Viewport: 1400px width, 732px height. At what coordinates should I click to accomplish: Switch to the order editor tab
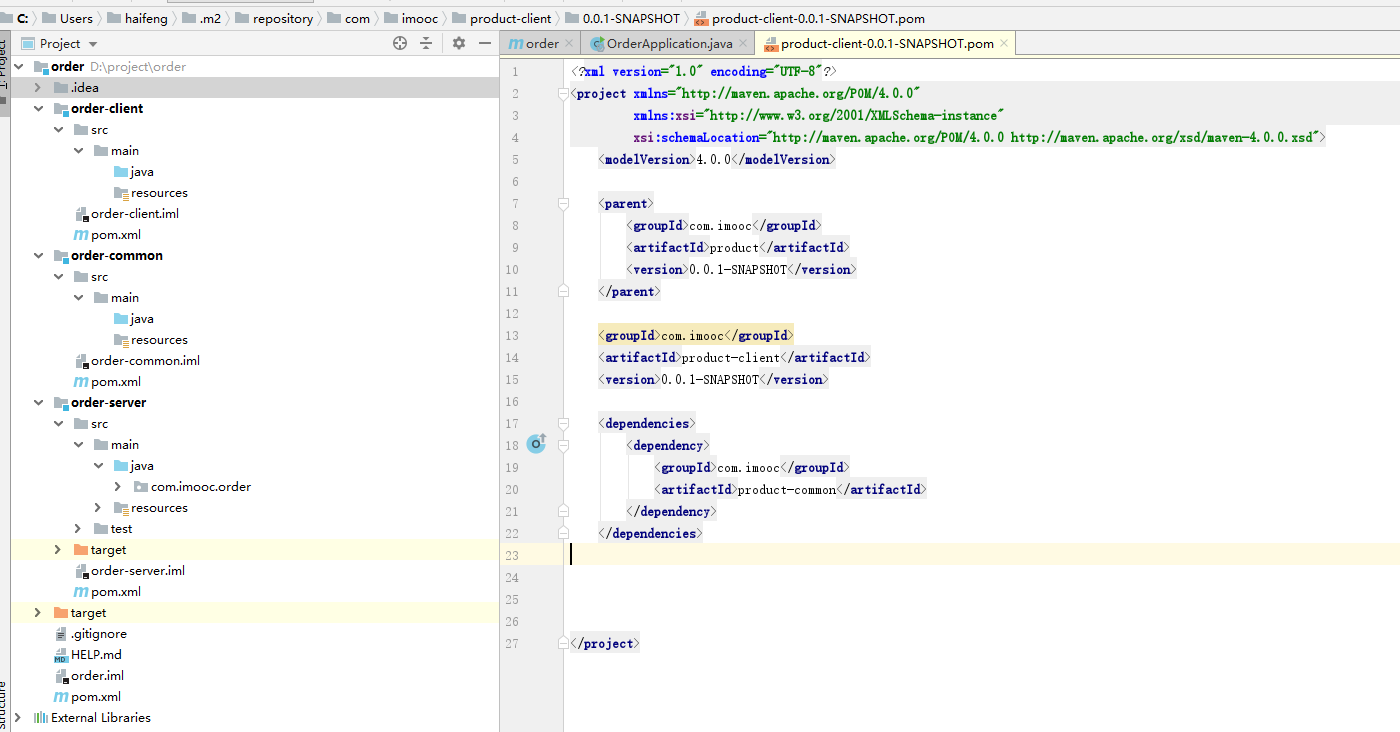pos(541,43)
